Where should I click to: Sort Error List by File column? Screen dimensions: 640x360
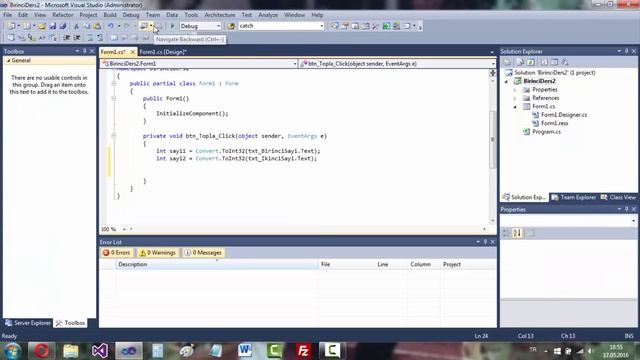pos(346,264)
